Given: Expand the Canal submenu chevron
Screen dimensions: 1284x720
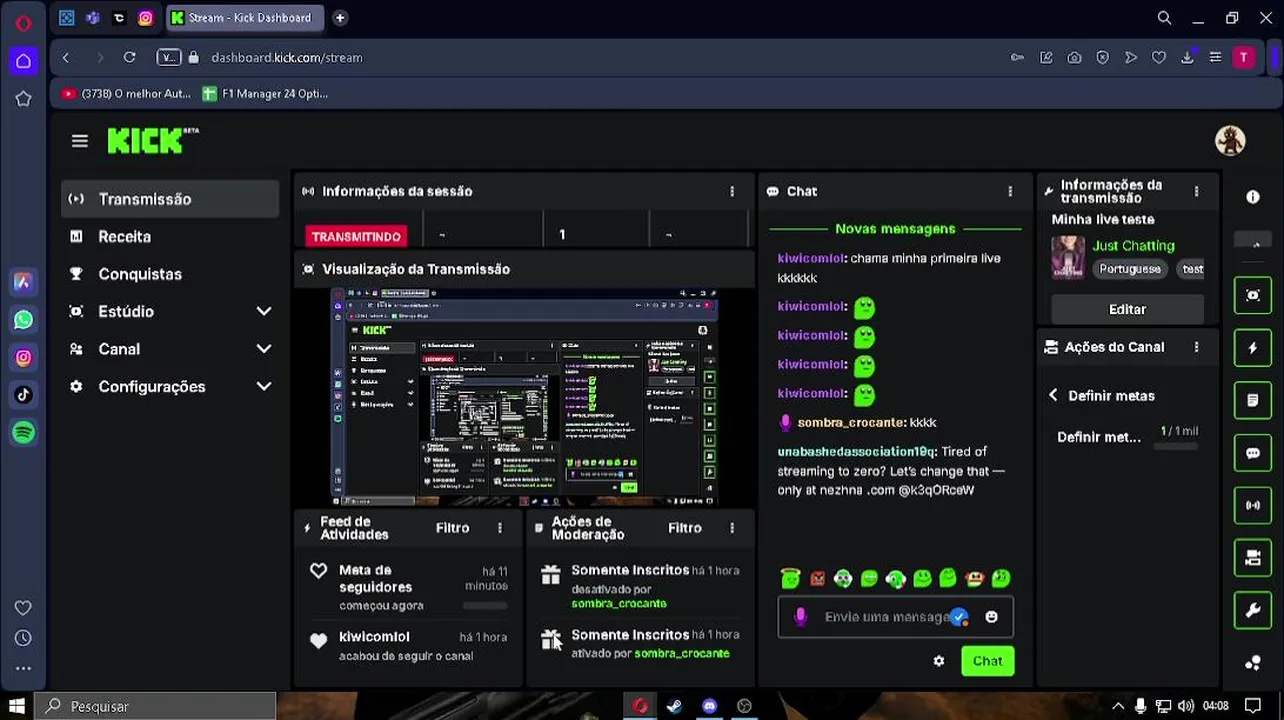Looking at the screenshot, I should (x=264, y=349).
